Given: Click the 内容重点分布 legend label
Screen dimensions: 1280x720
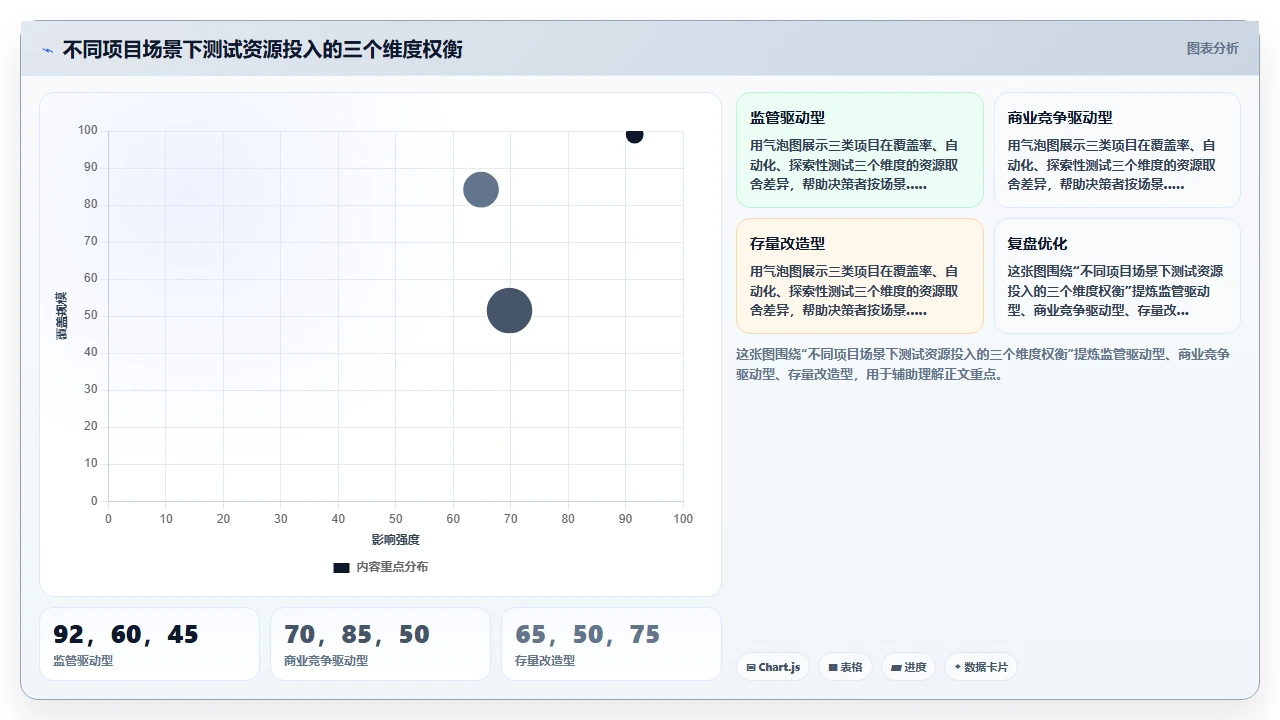Looking at the screenshot, I should click(x=392, y=567).
